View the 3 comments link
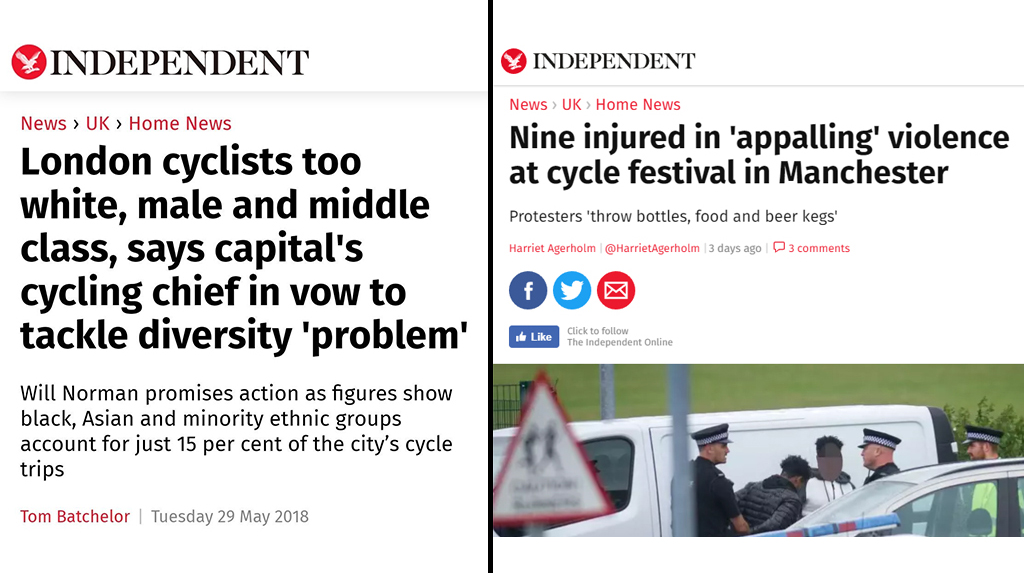Viewport: 1024px width, 573px height. click(x=818, y=248)
